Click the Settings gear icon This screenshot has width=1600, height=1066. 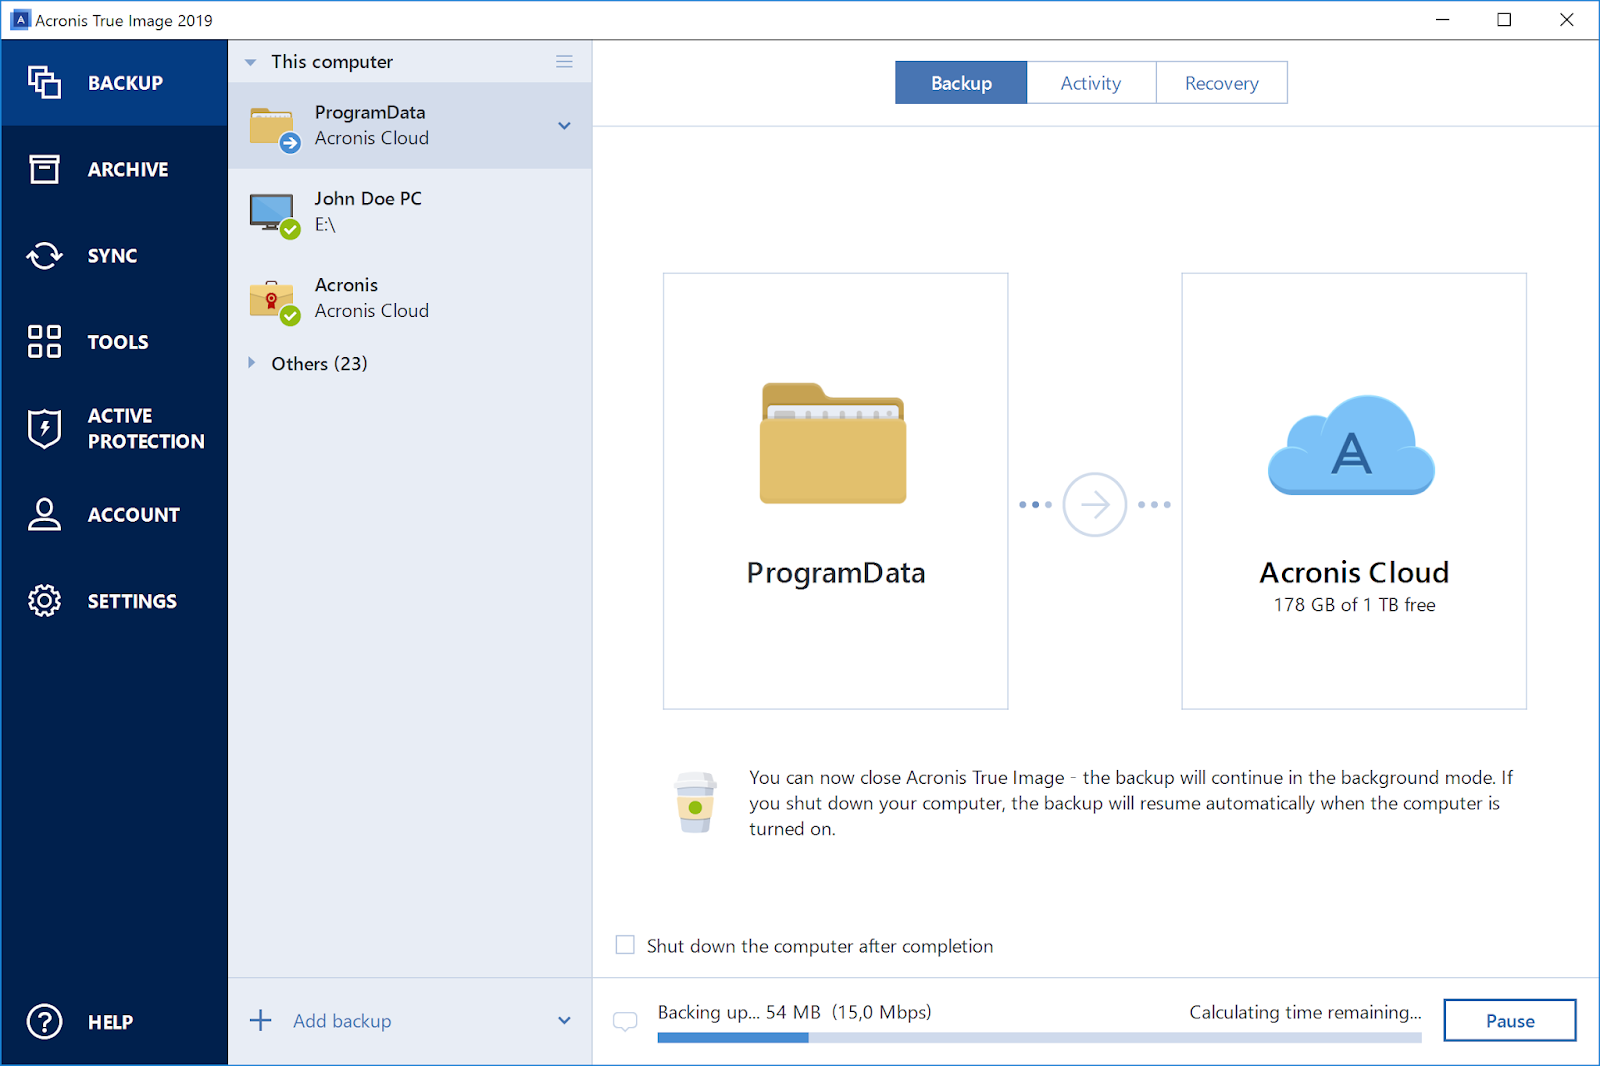[44, 600]
